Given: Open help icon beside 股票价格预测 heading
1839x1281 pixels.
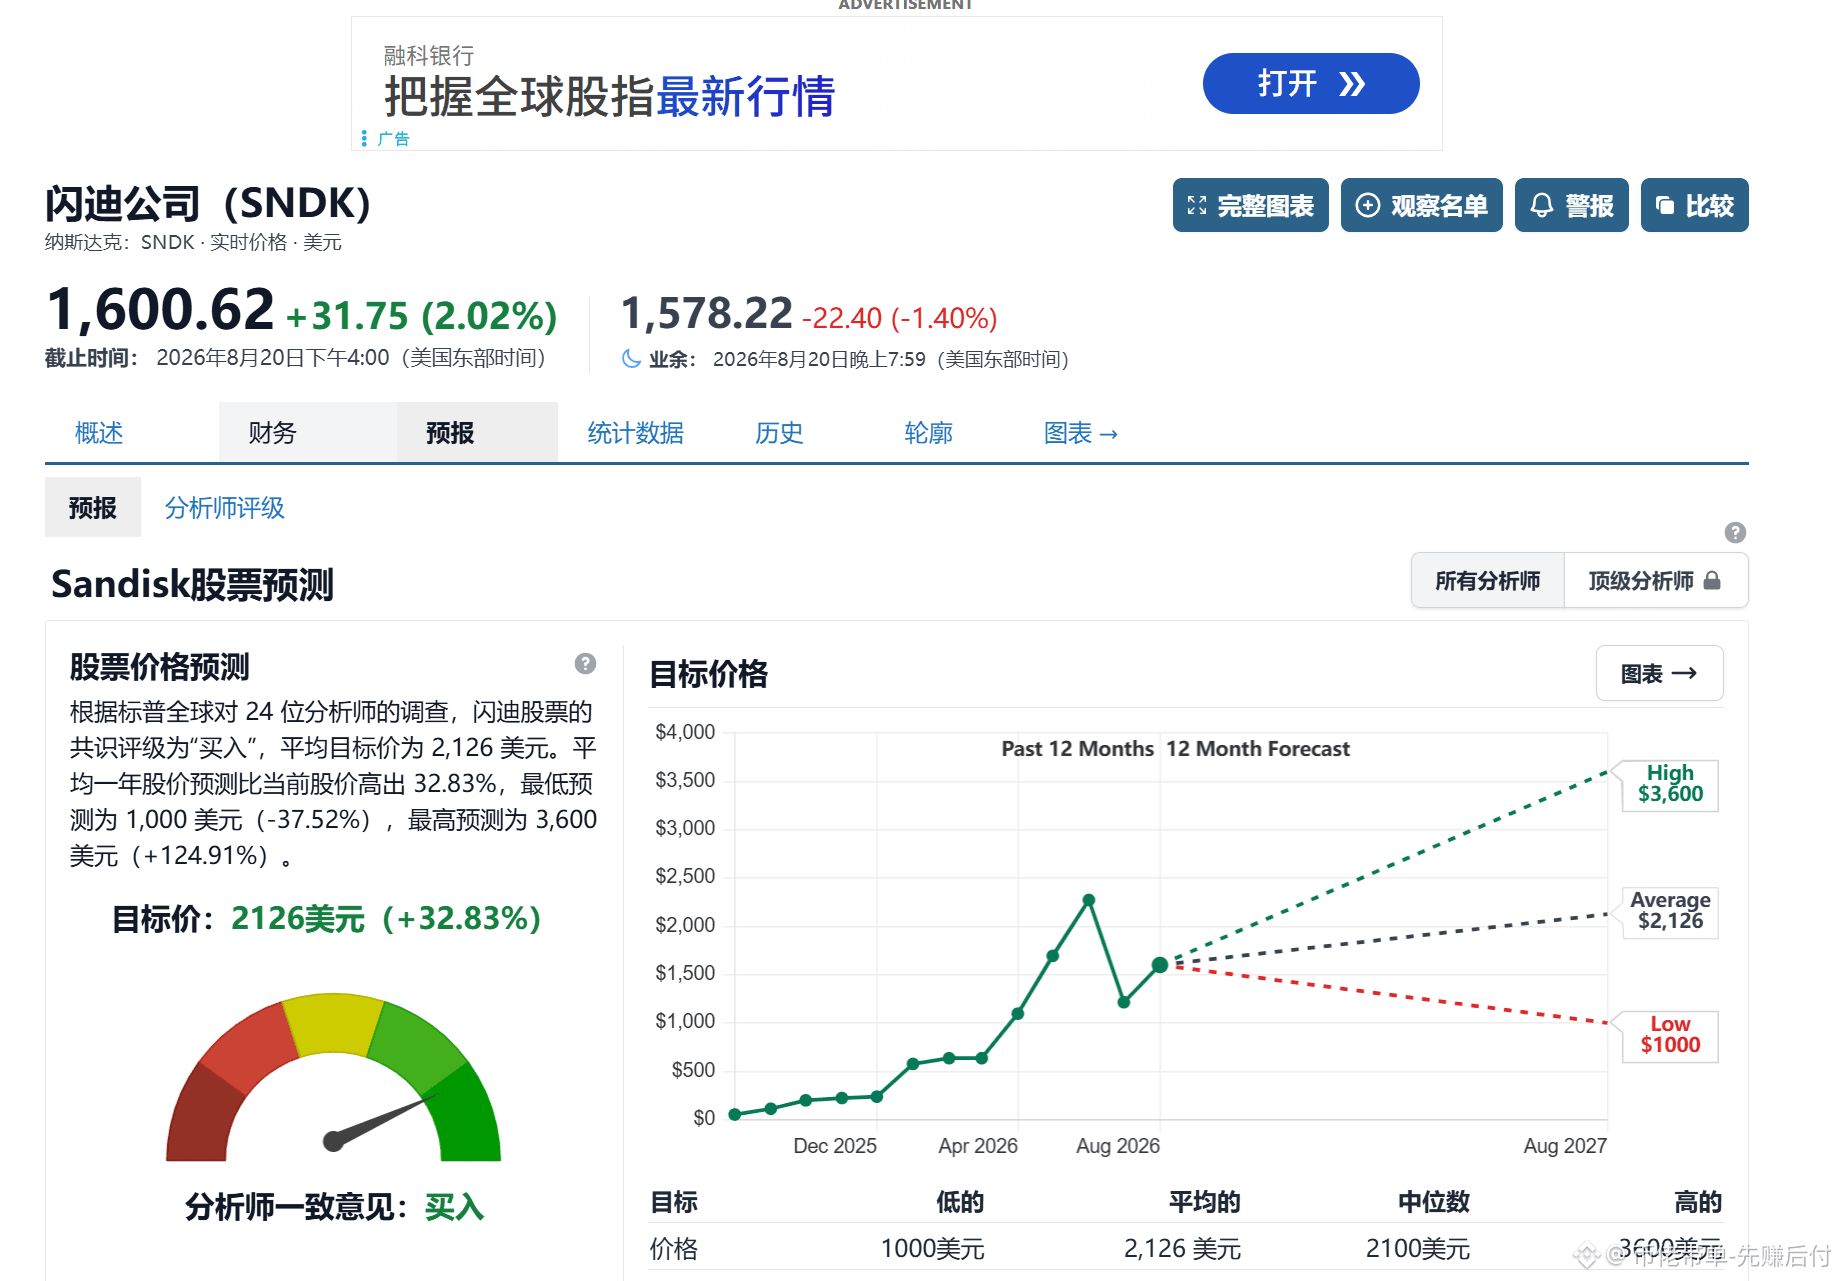Looking at the screenshot, I should [585, 663].
